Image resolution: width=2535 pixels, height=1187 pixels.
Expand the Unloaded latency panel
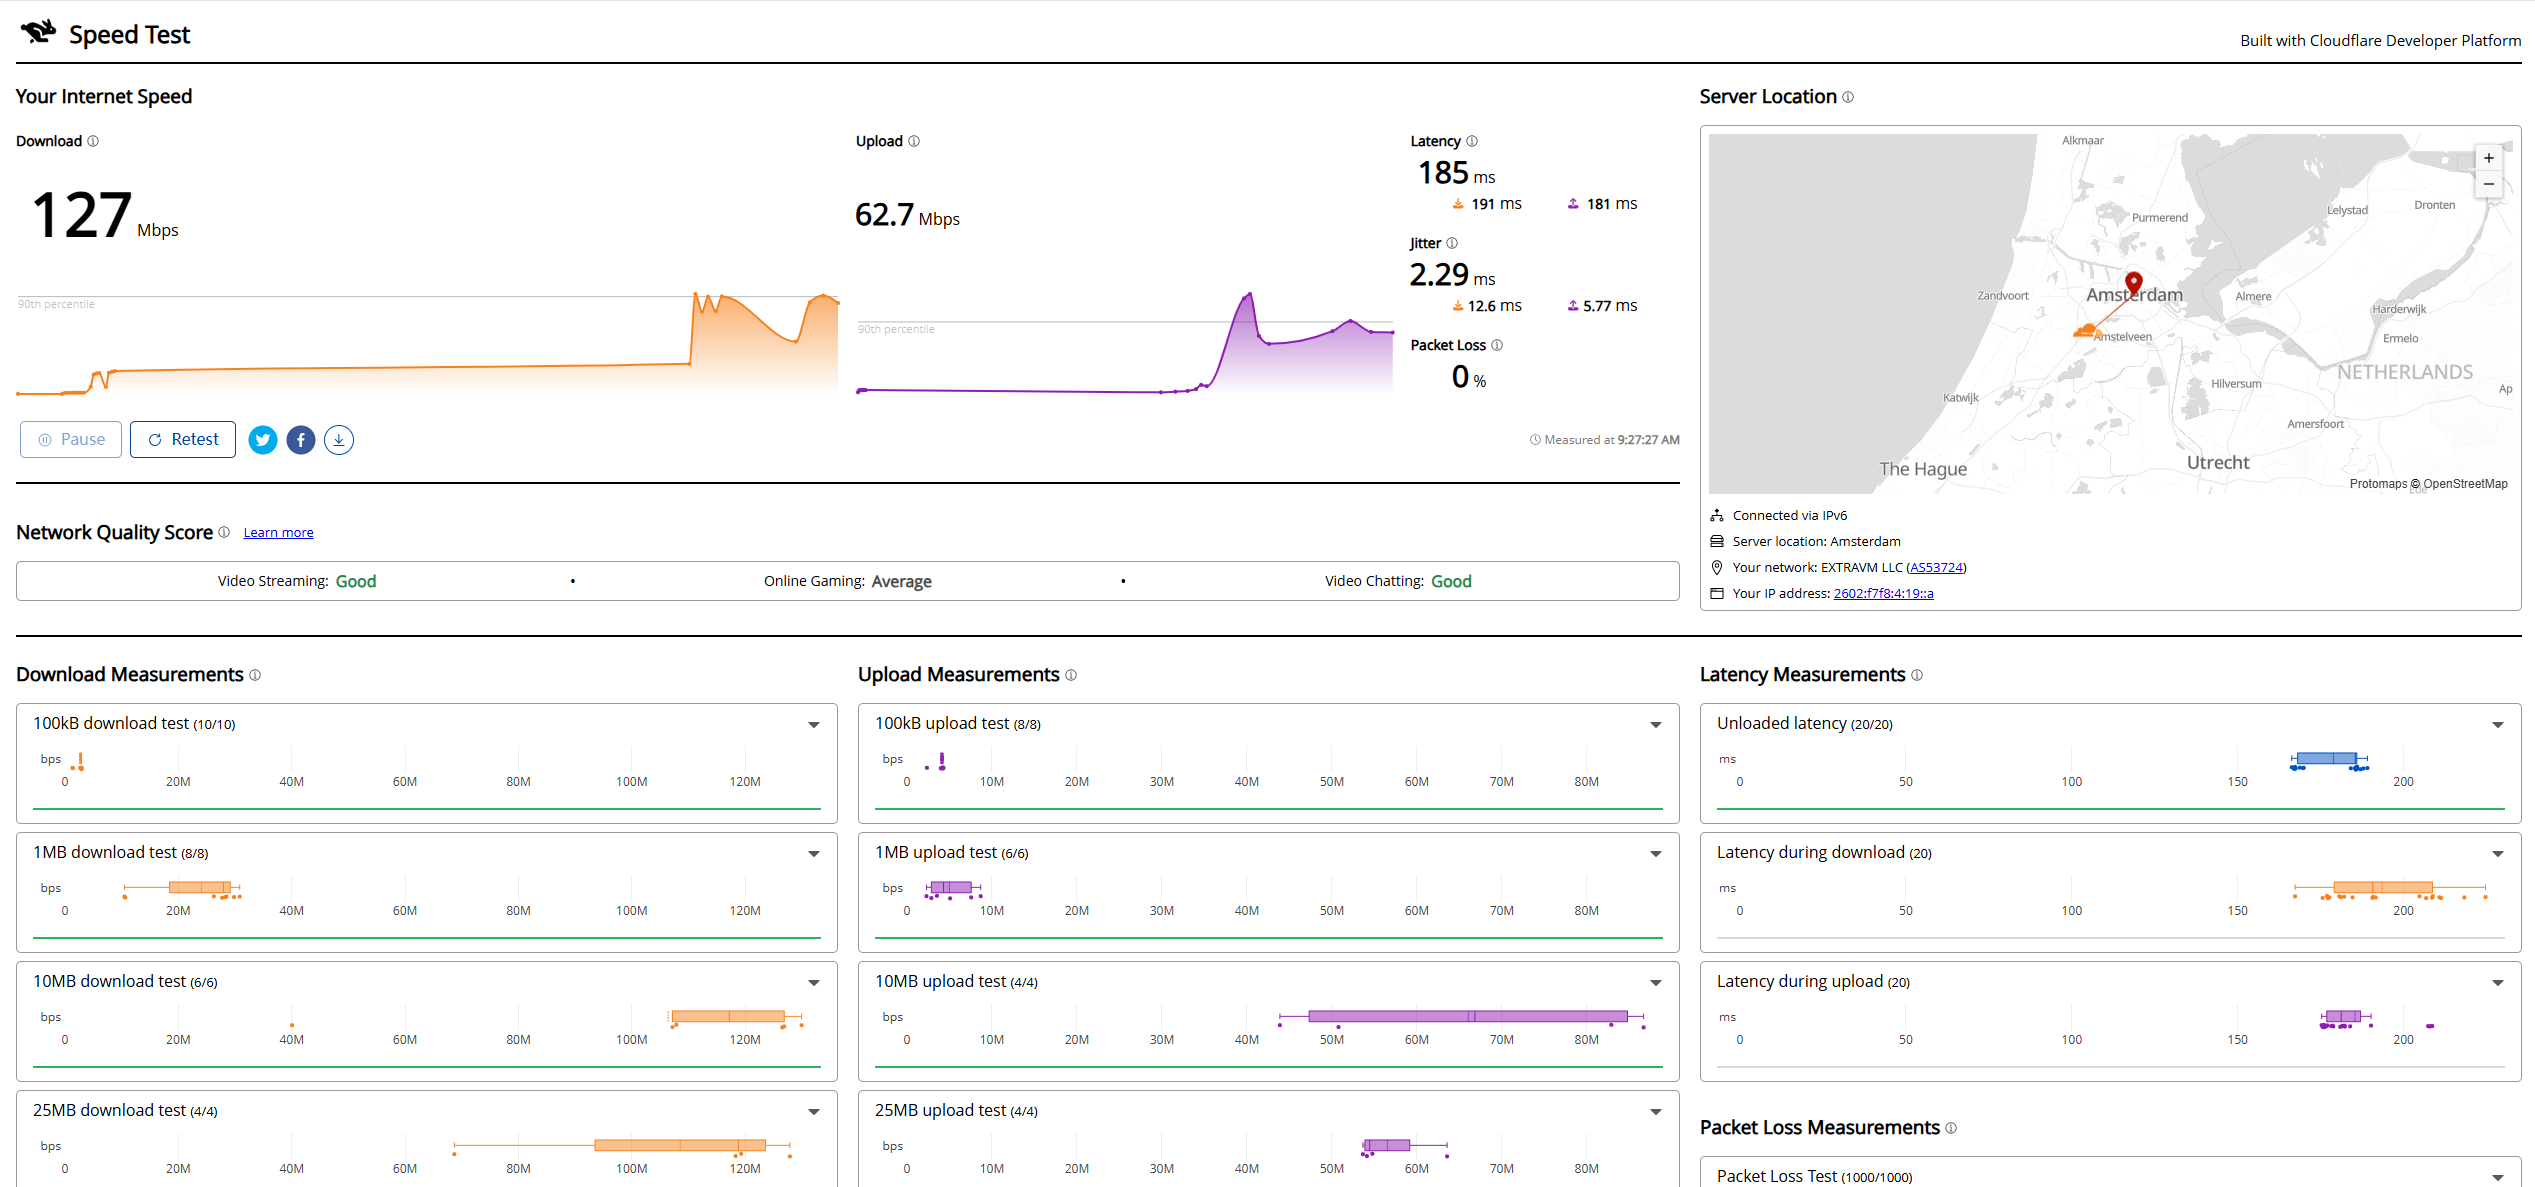[2498, 725]
